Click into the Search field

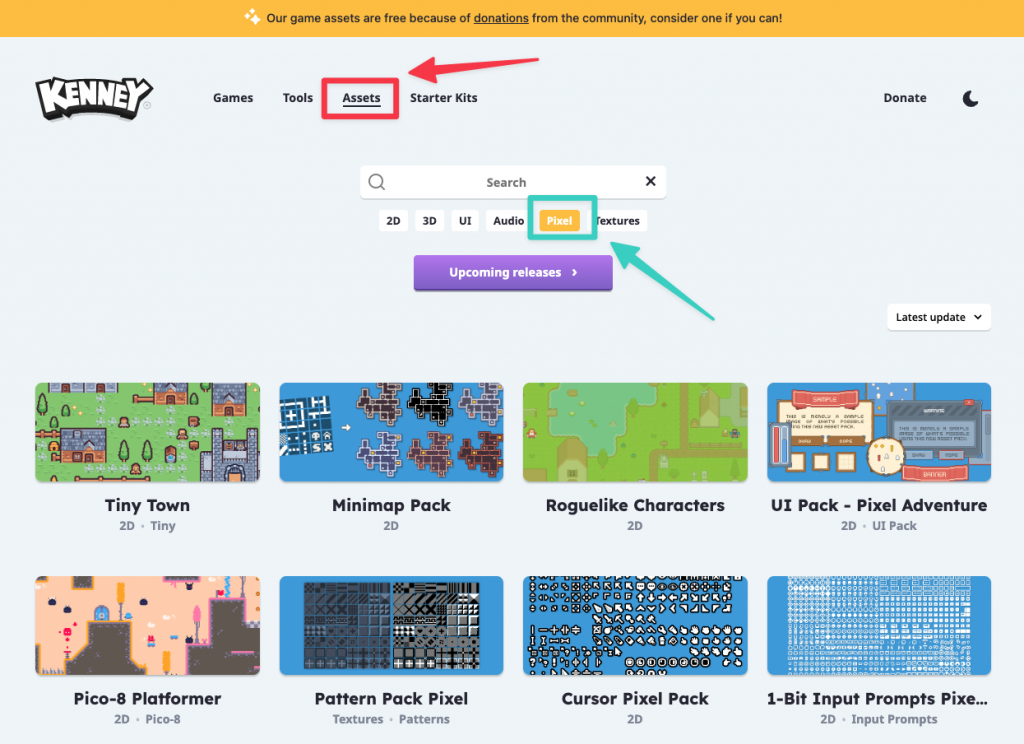point(513,182)
